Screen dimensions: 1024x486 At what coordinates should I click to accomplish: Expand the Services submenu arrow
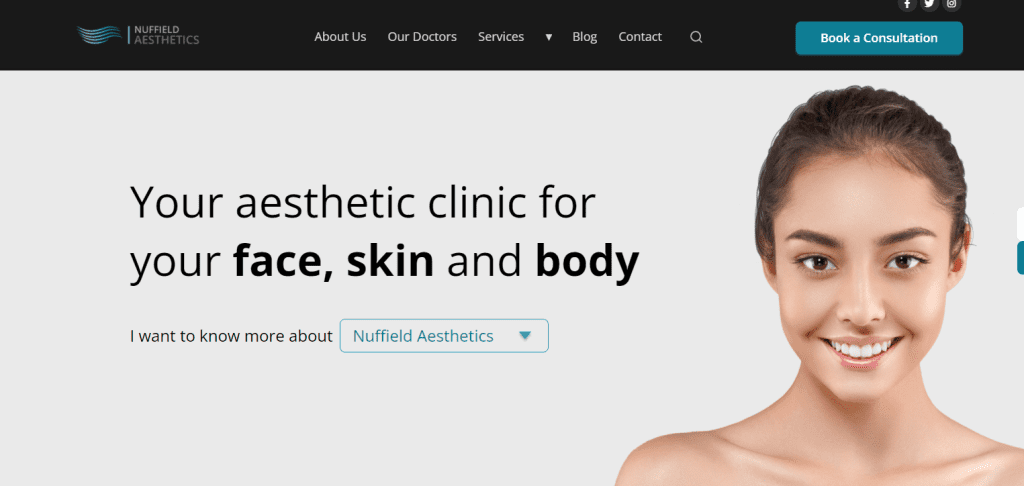coord(549,37)
